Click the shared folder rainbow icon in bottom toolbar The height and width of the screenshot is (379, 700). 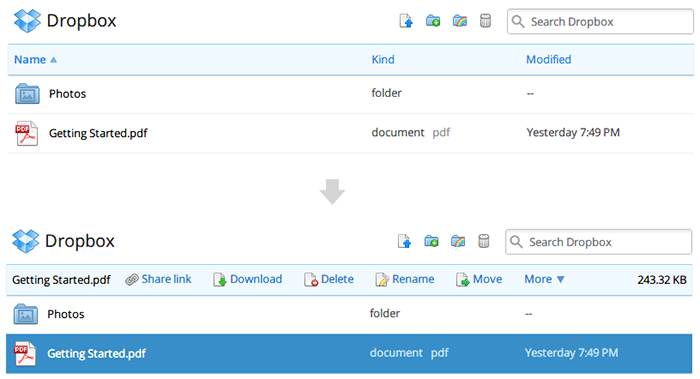tap(458, 241)
